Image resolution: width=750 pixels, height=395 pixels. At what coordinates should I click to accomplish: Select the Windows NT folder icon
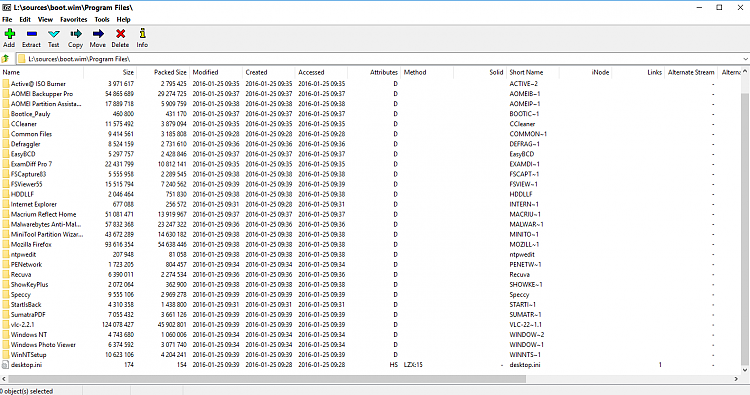click(6, 335)
